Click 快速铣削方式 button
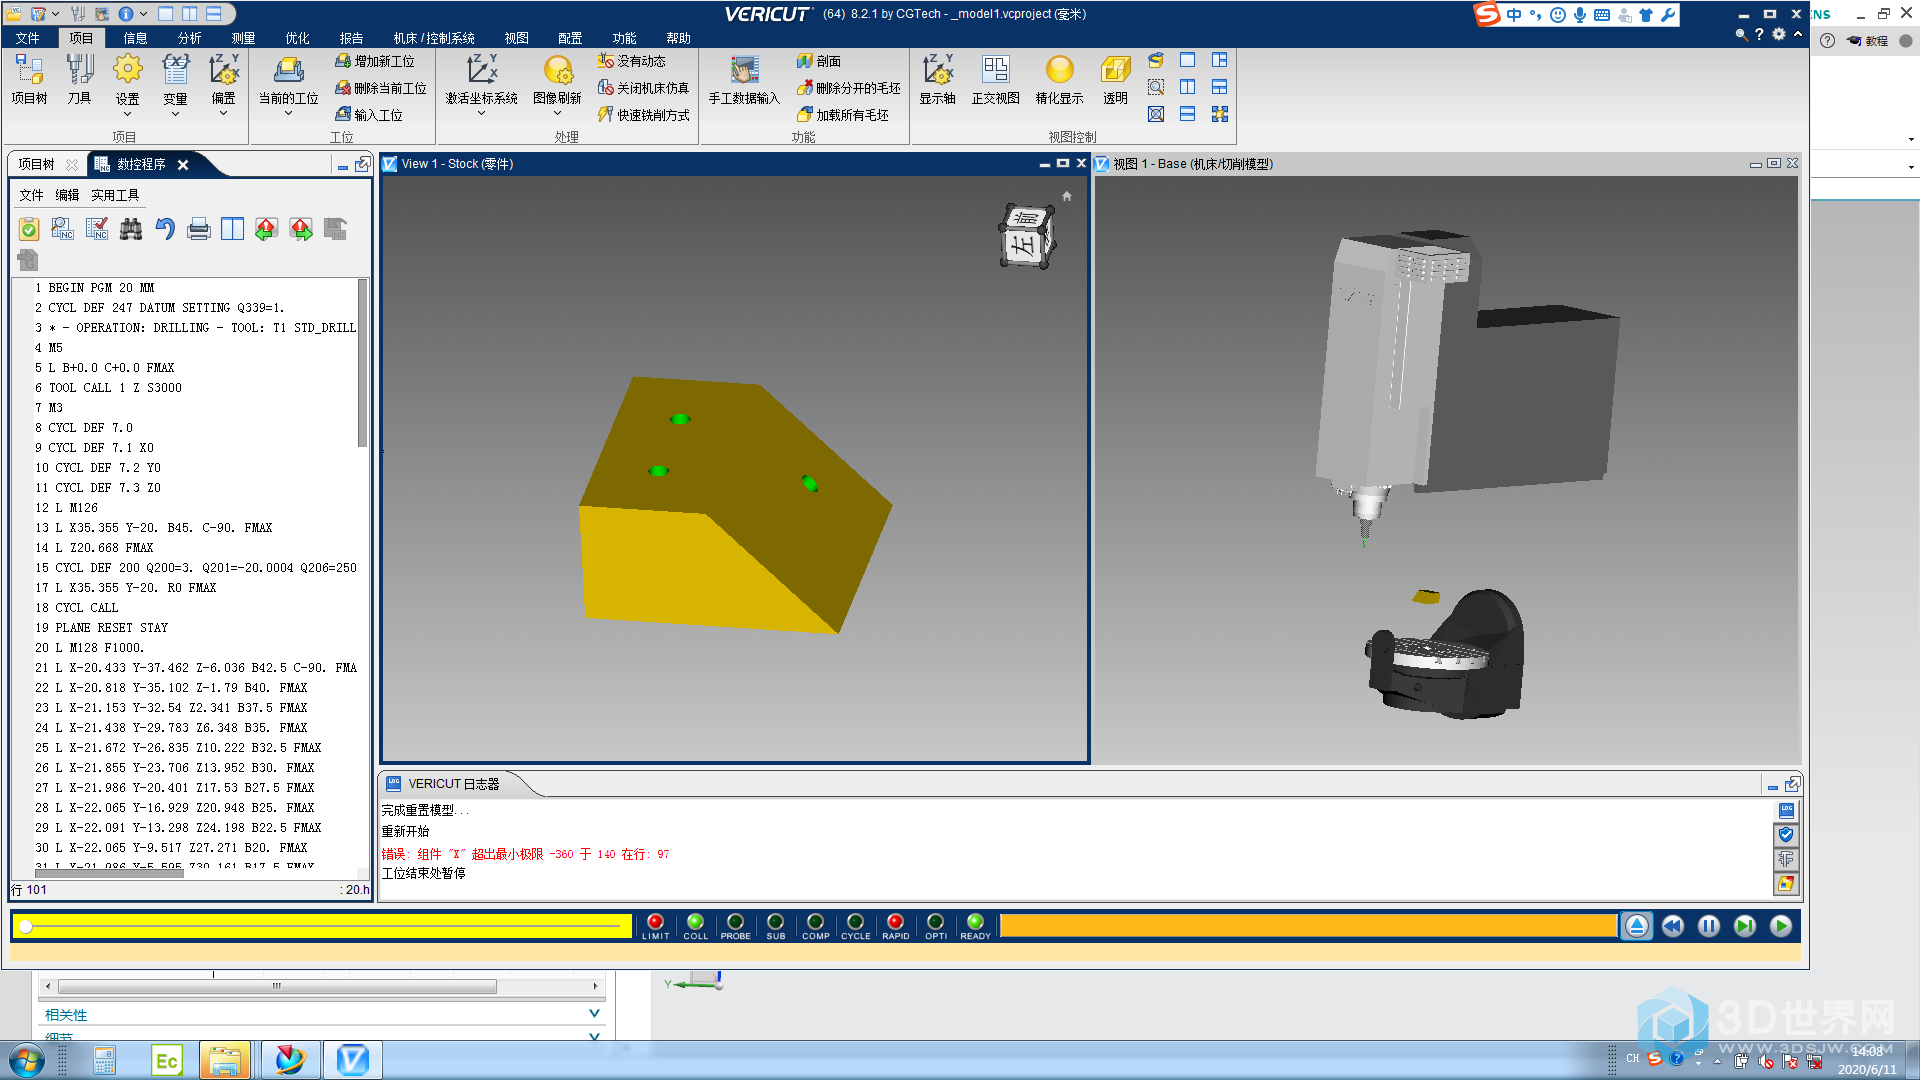The width and height of the screenshot is (1920, 1080). 644,115
